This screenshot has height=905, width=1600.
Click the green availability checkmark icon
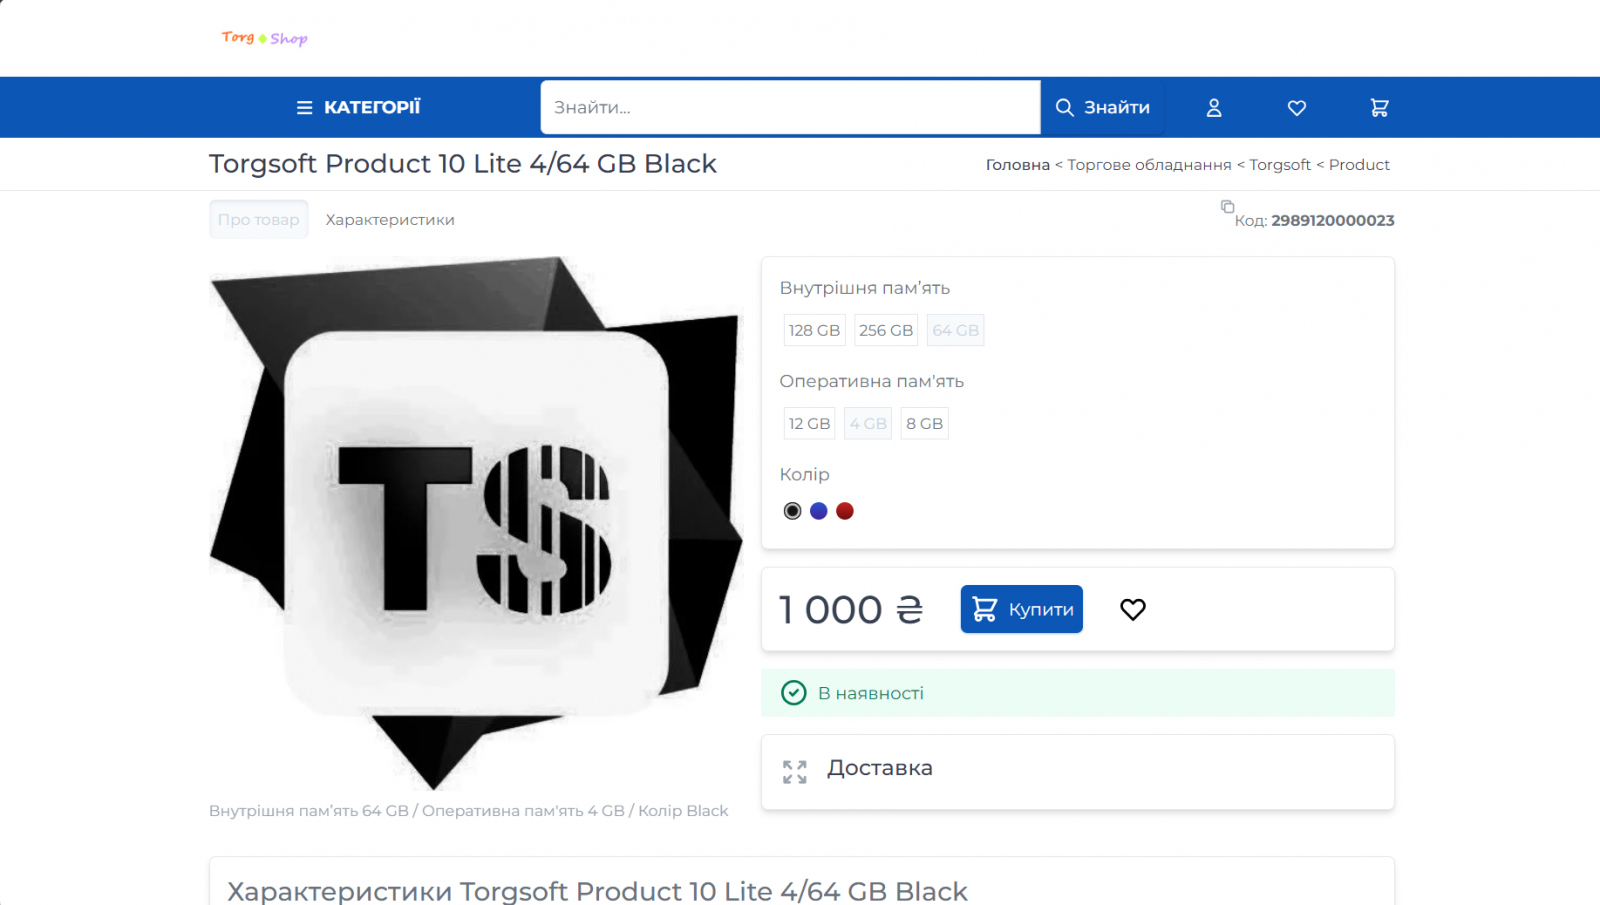pyautogui.click(x=793, y=692)
